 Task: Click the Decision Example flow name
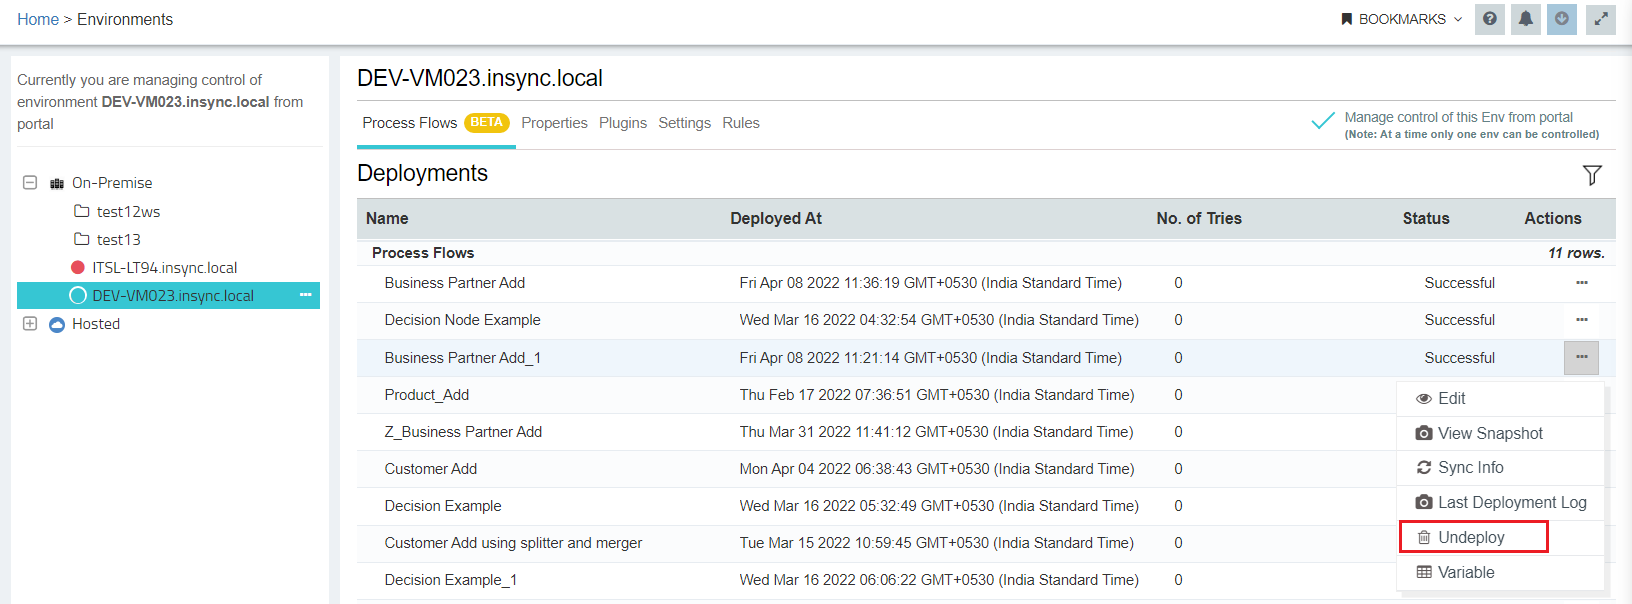(x=443, y=506)
